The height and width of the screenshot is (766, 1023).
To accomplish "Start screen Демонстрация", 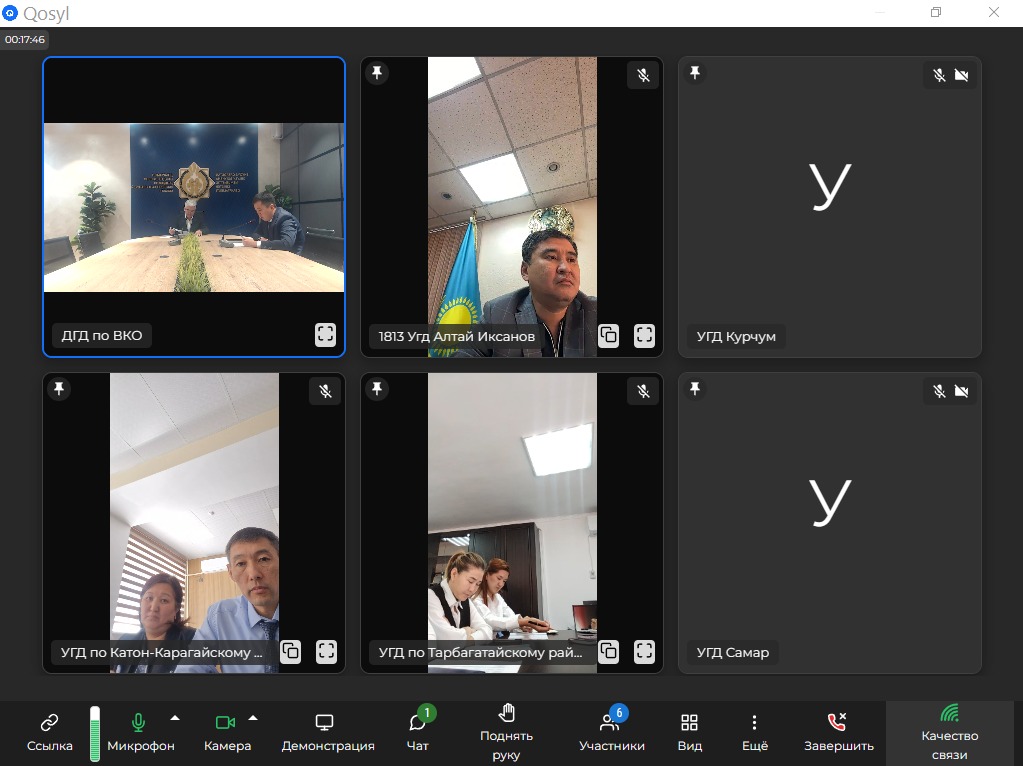I will [328, 732].
